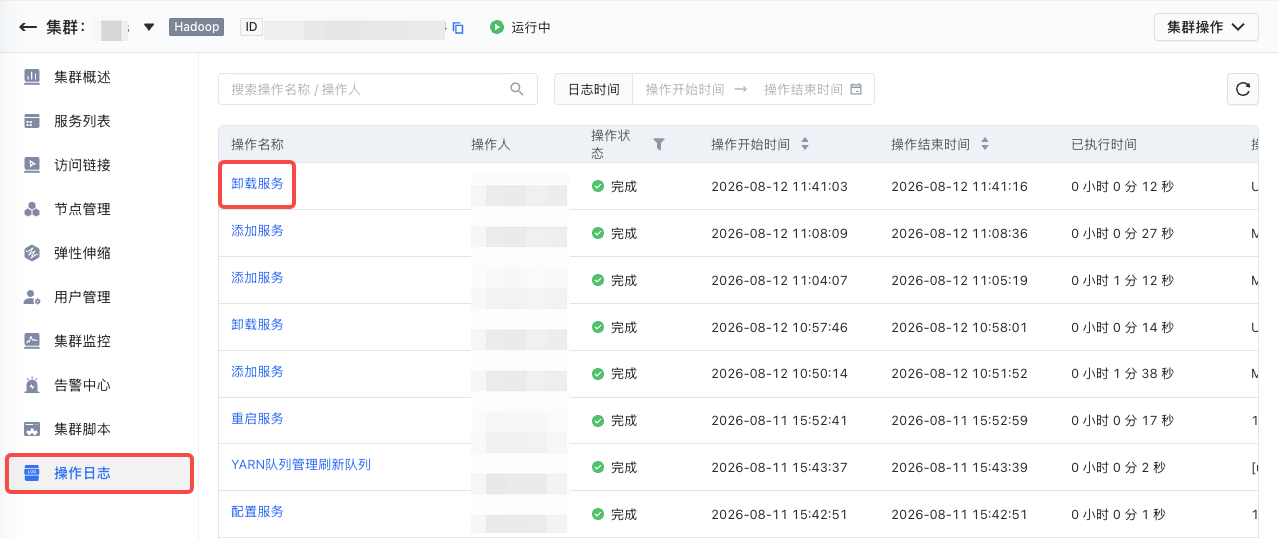The image size is (1278, 539).
Task: Open 卸载服务 log from 10:57:46
Action: [257, 325]
